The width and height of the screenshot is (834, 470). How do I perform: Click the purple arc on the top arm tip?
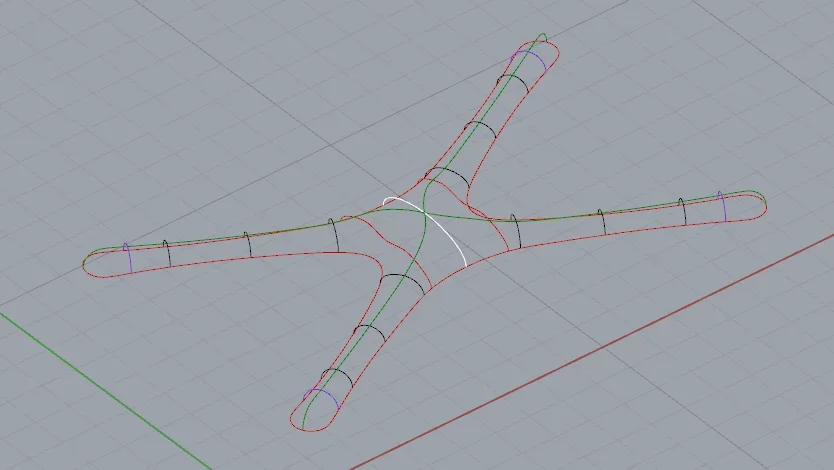(530, 55)
